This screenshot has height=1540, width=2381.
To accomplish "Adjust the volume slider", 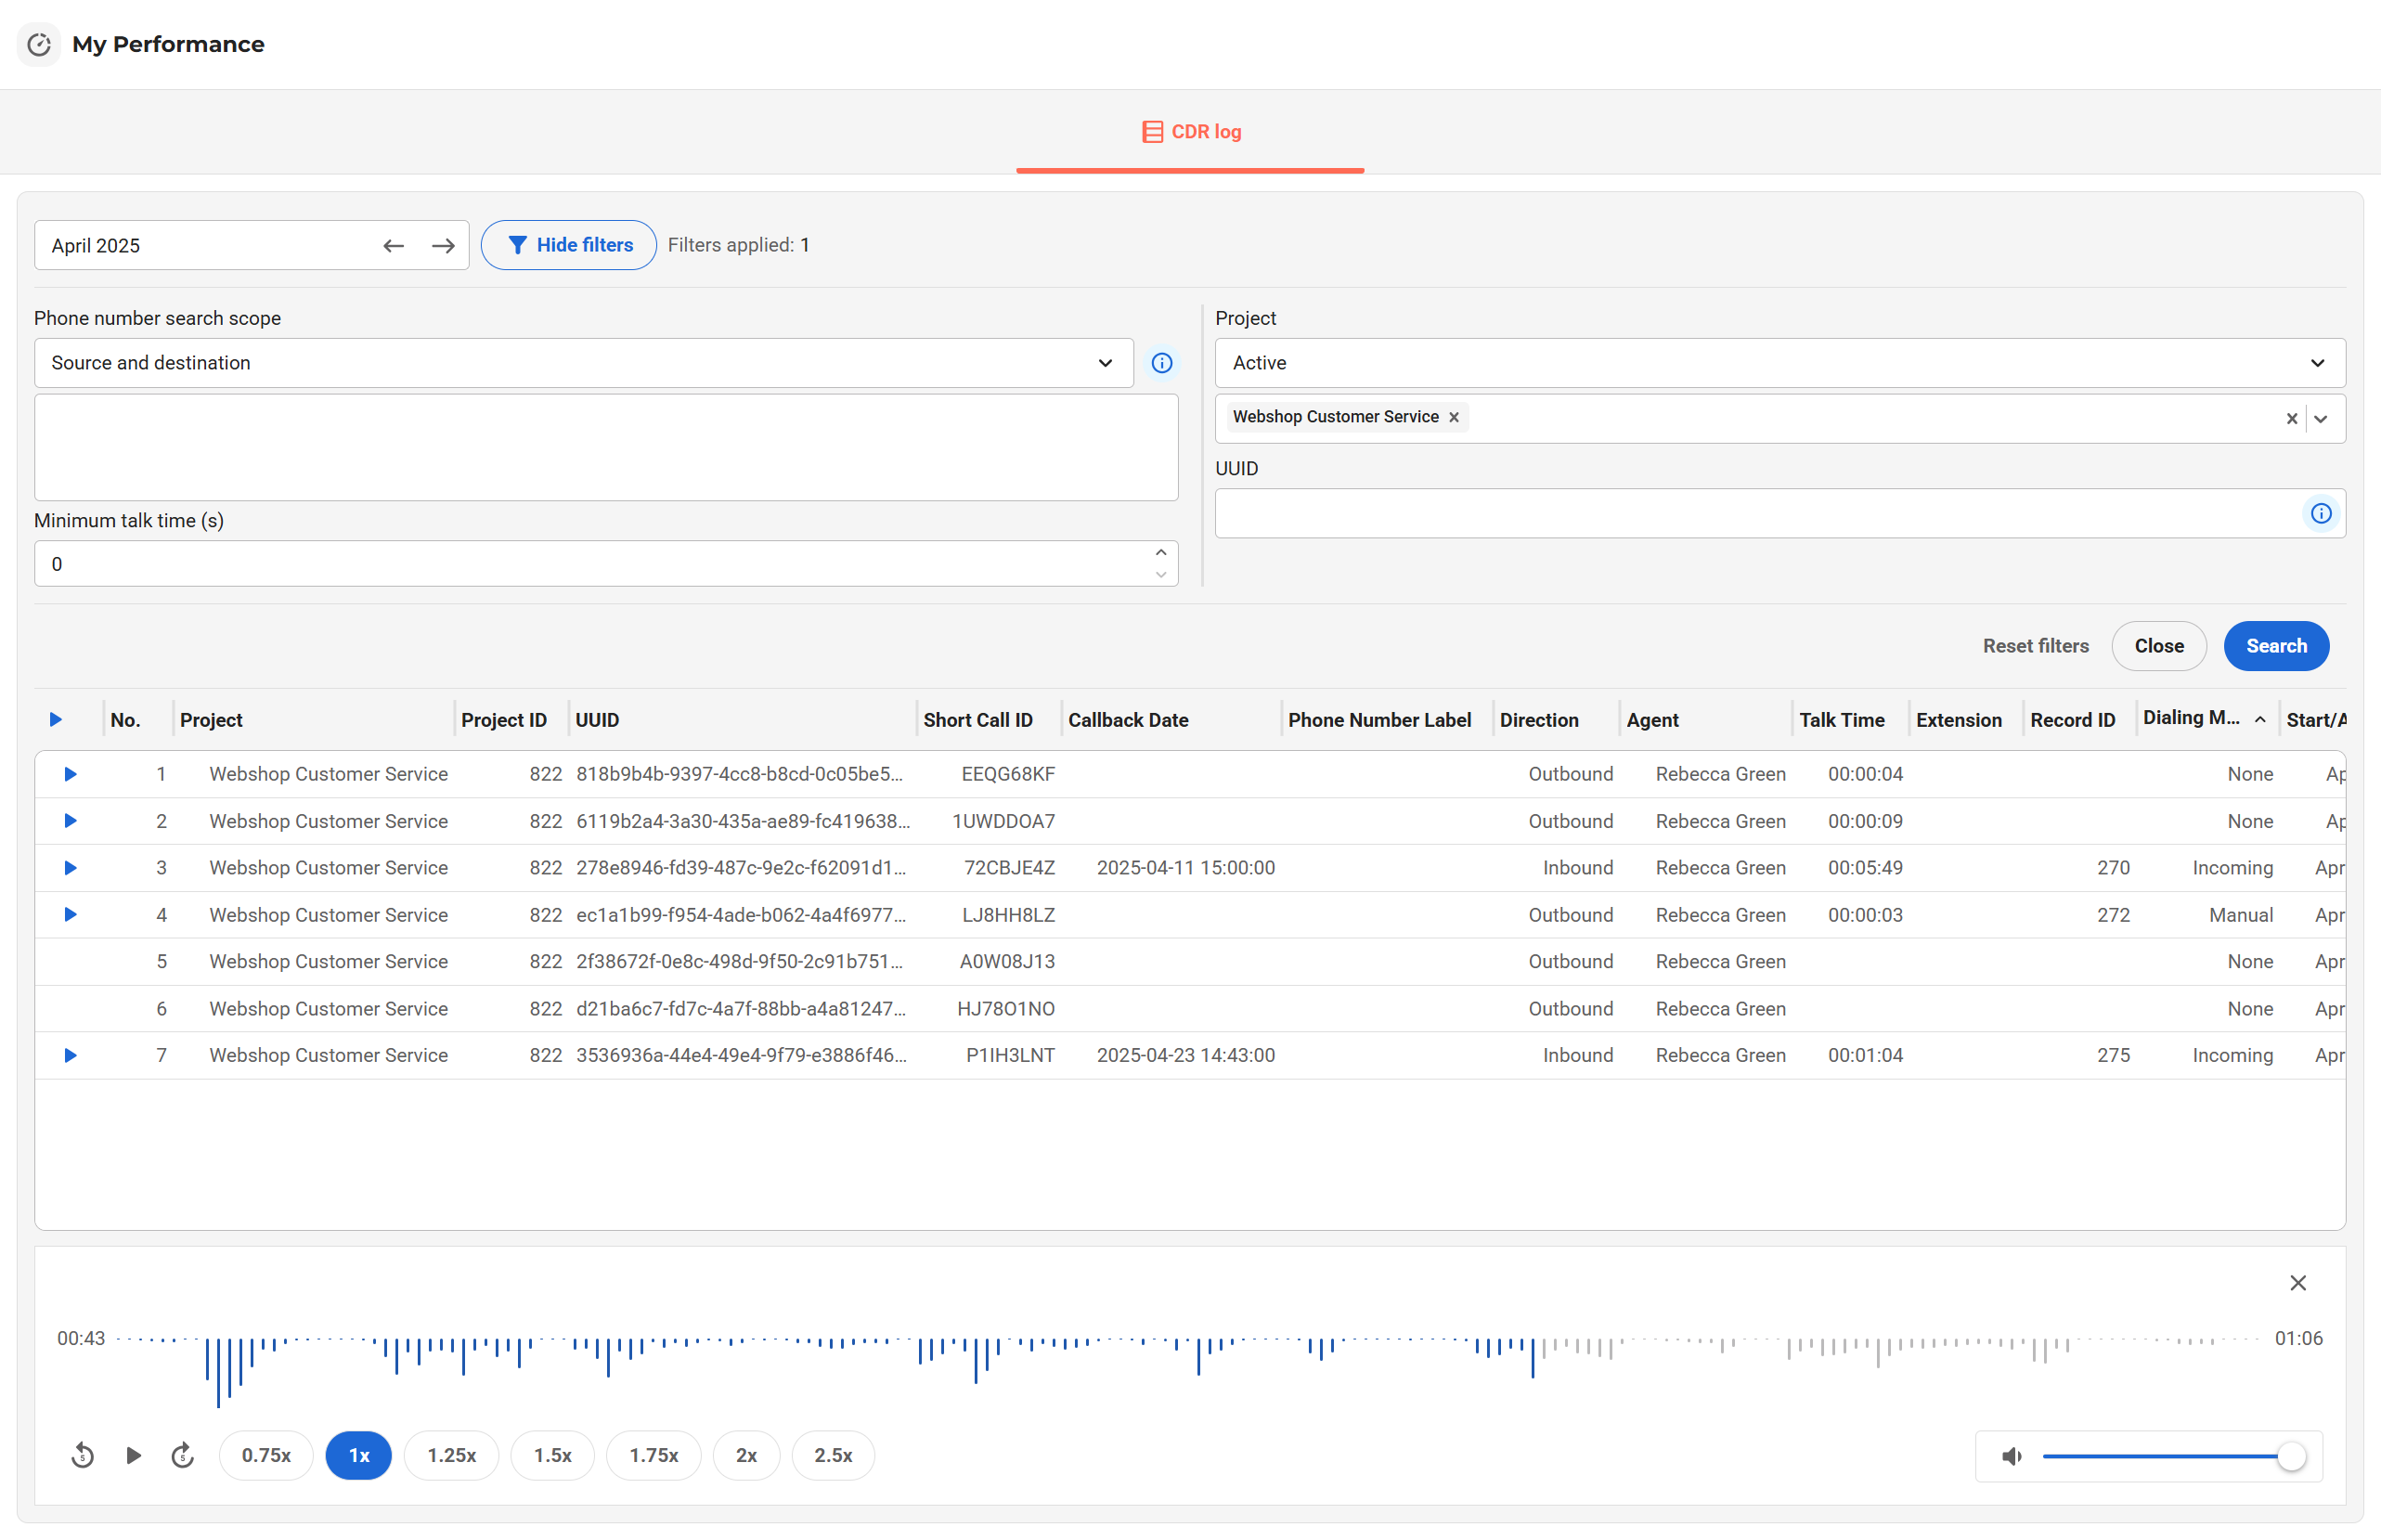I will point(2172,1457).
